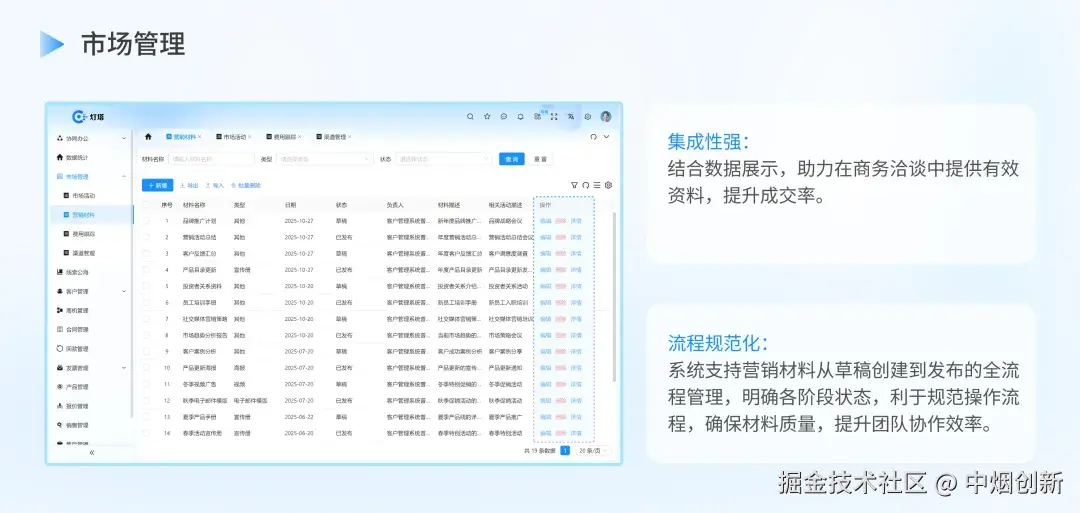Click 详情 for 营销活动总结 row
The image size is (1080, 513).
point(577,237)
